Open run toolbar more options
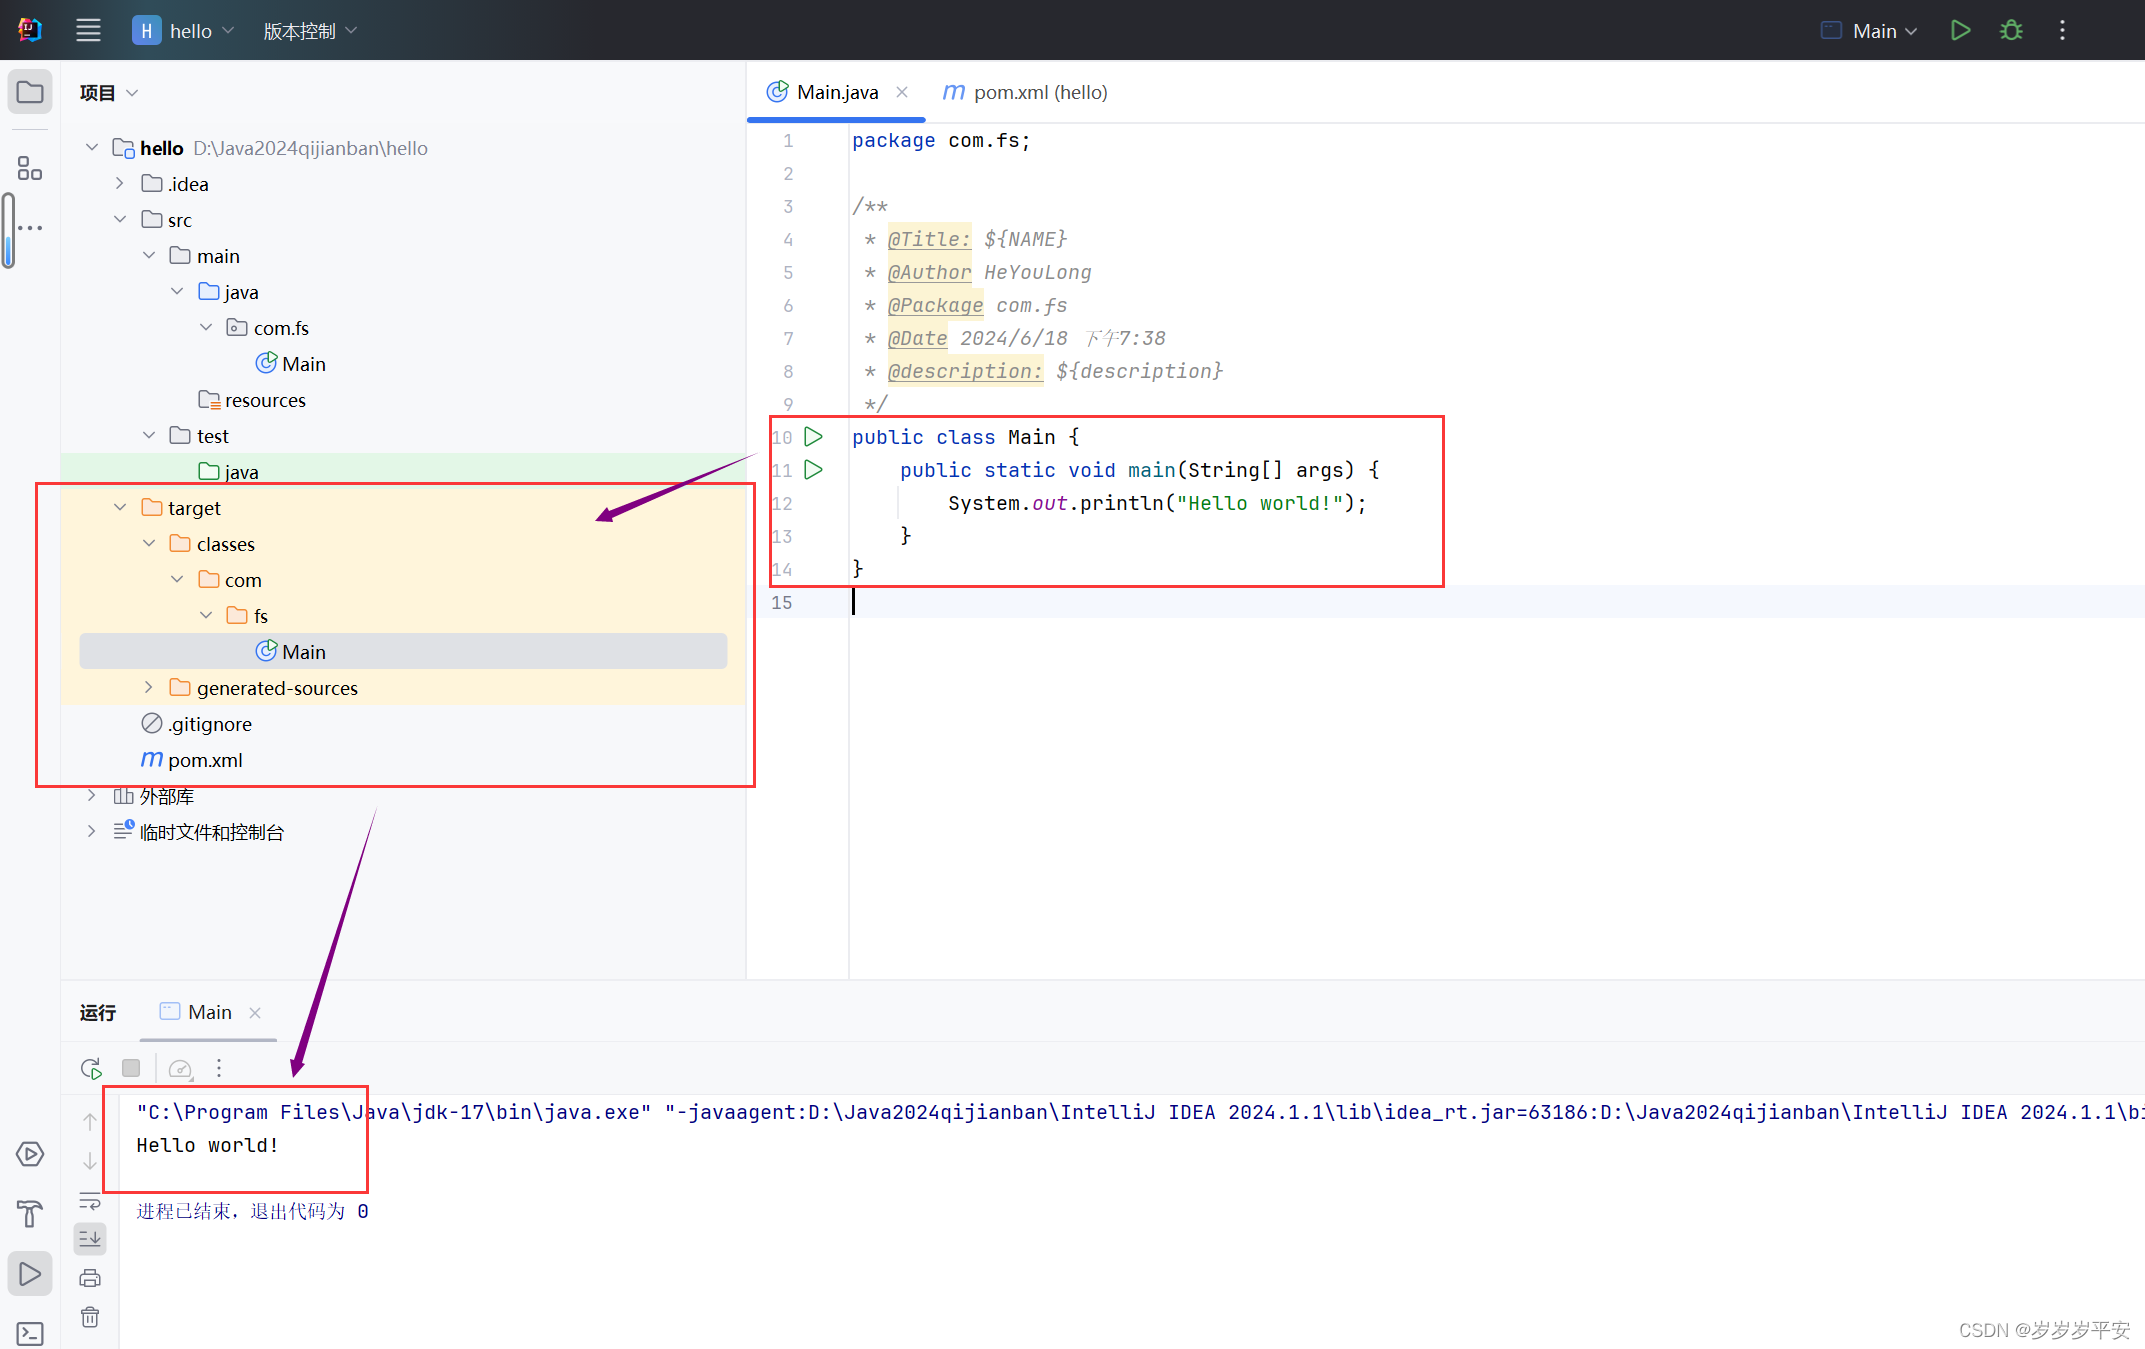The width and height of the screenshot is (2145, 1349). click(x=219, y=1068)
